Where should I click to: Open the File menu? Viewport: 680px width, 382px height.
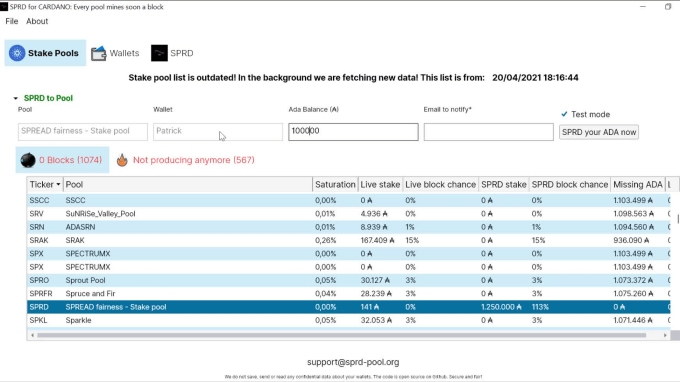pos(12,21)
